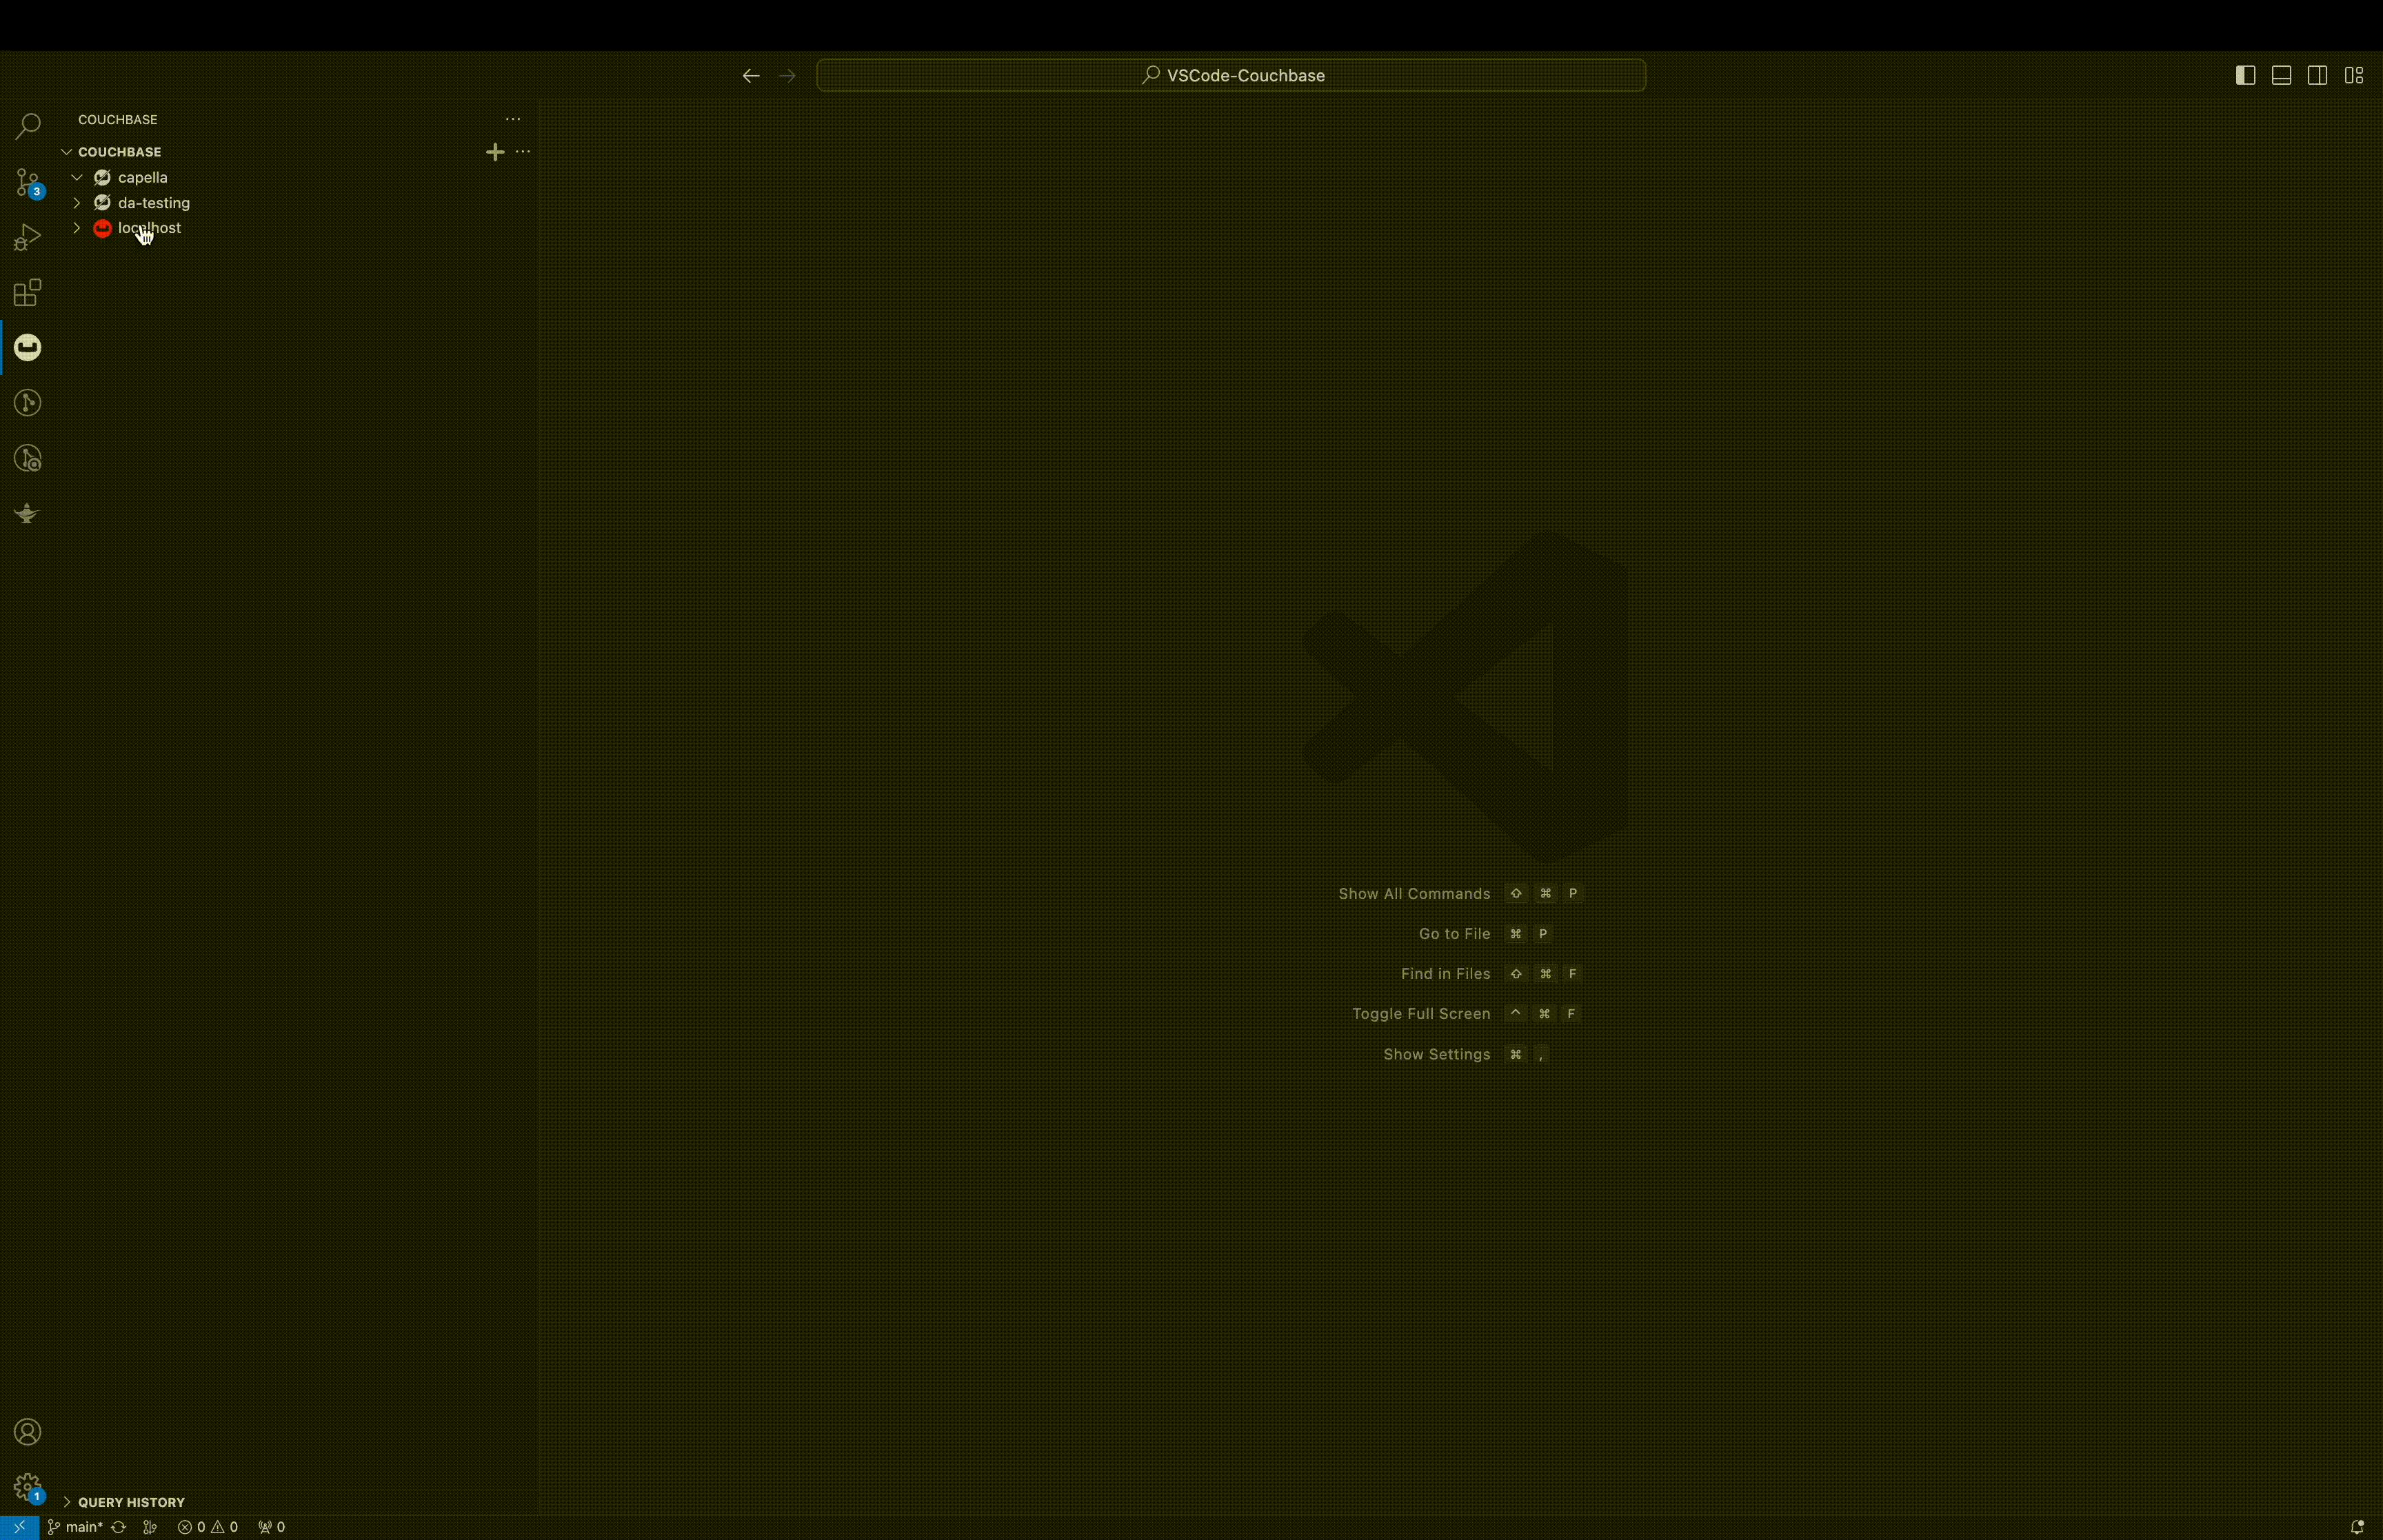Select the da-testing cluster row

297,203
